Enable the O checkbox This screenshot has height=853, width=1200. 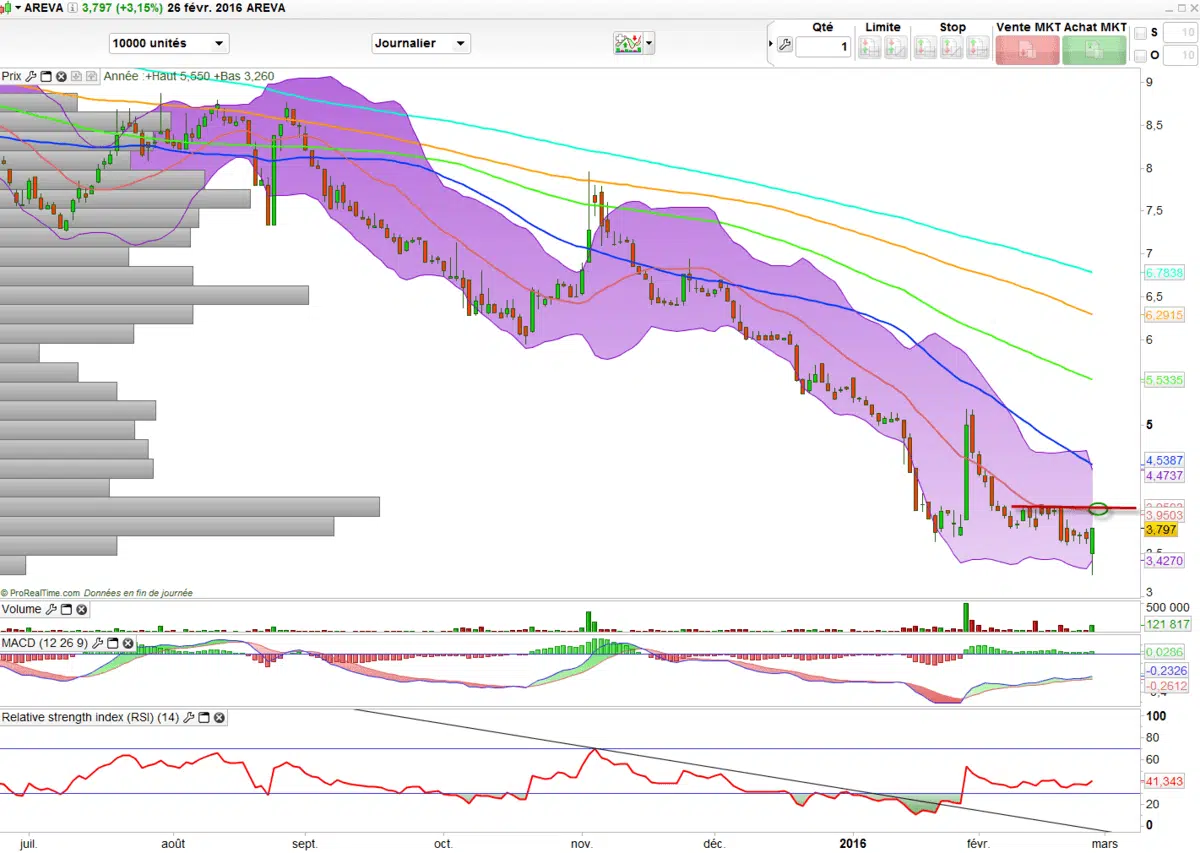point(1141,55)
